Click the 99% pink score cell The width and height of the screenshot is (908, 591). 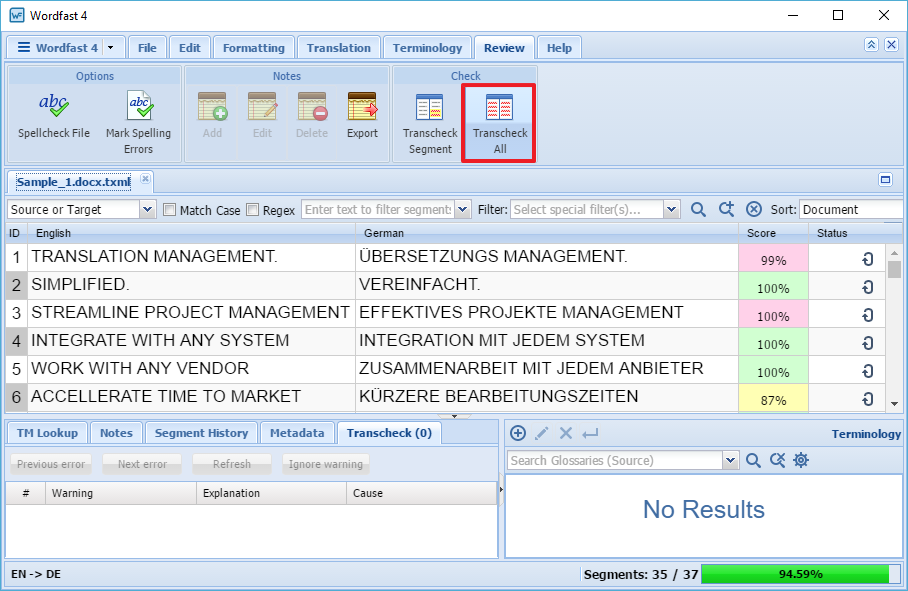pos(773,259)
